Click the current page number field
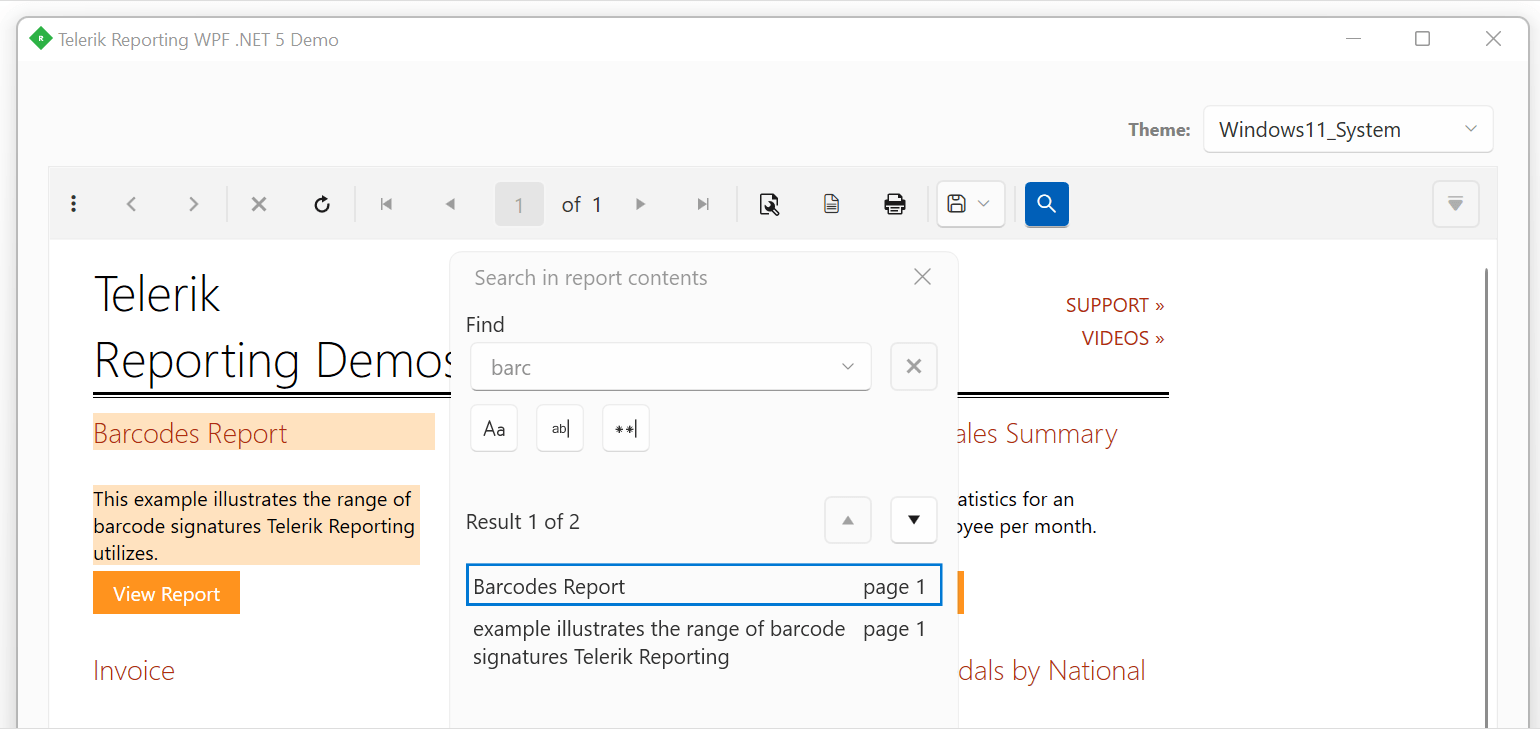This screenshot has height=729, width=1540. tap(519, 205)
